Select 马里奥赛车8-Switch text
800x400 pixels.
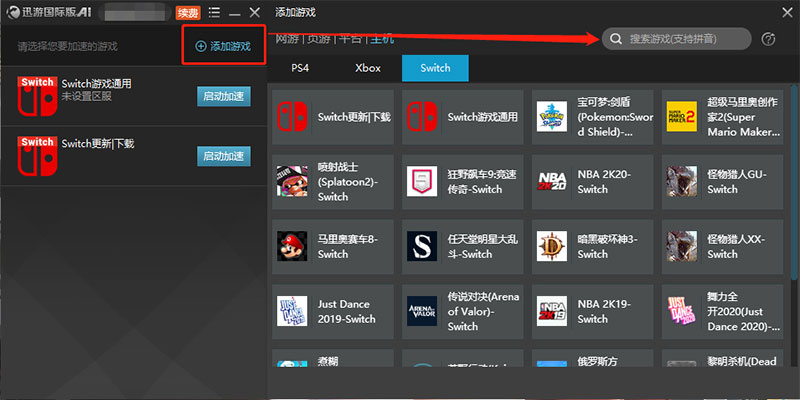click(x=347, y=246)
